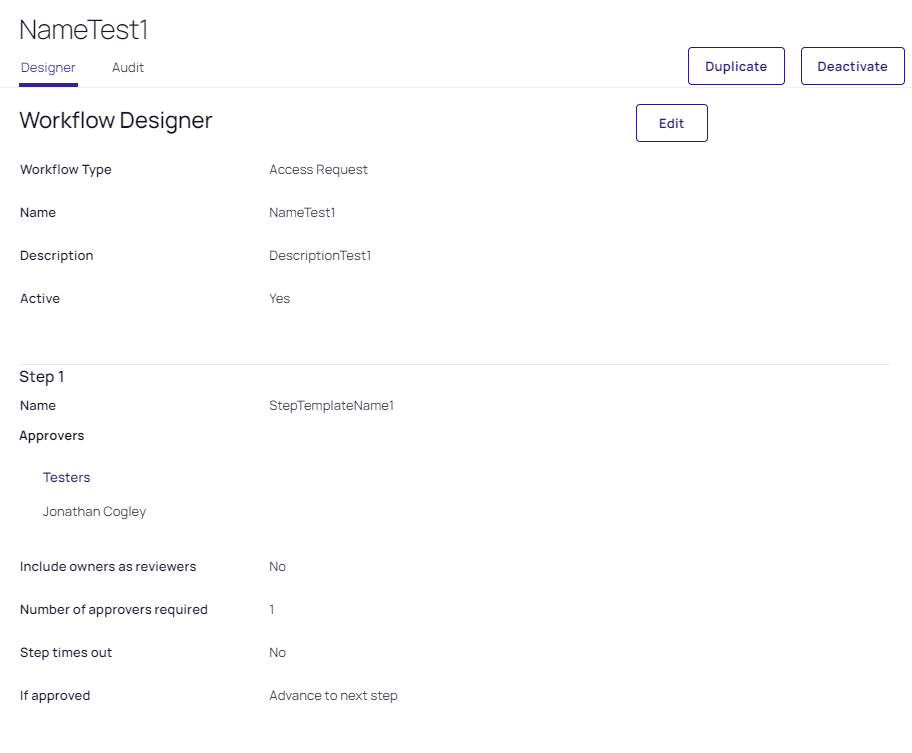The height and width of the screenshot is (753, 912).
Task: Select the Number of approvers required value
Action: pos(270,609)
